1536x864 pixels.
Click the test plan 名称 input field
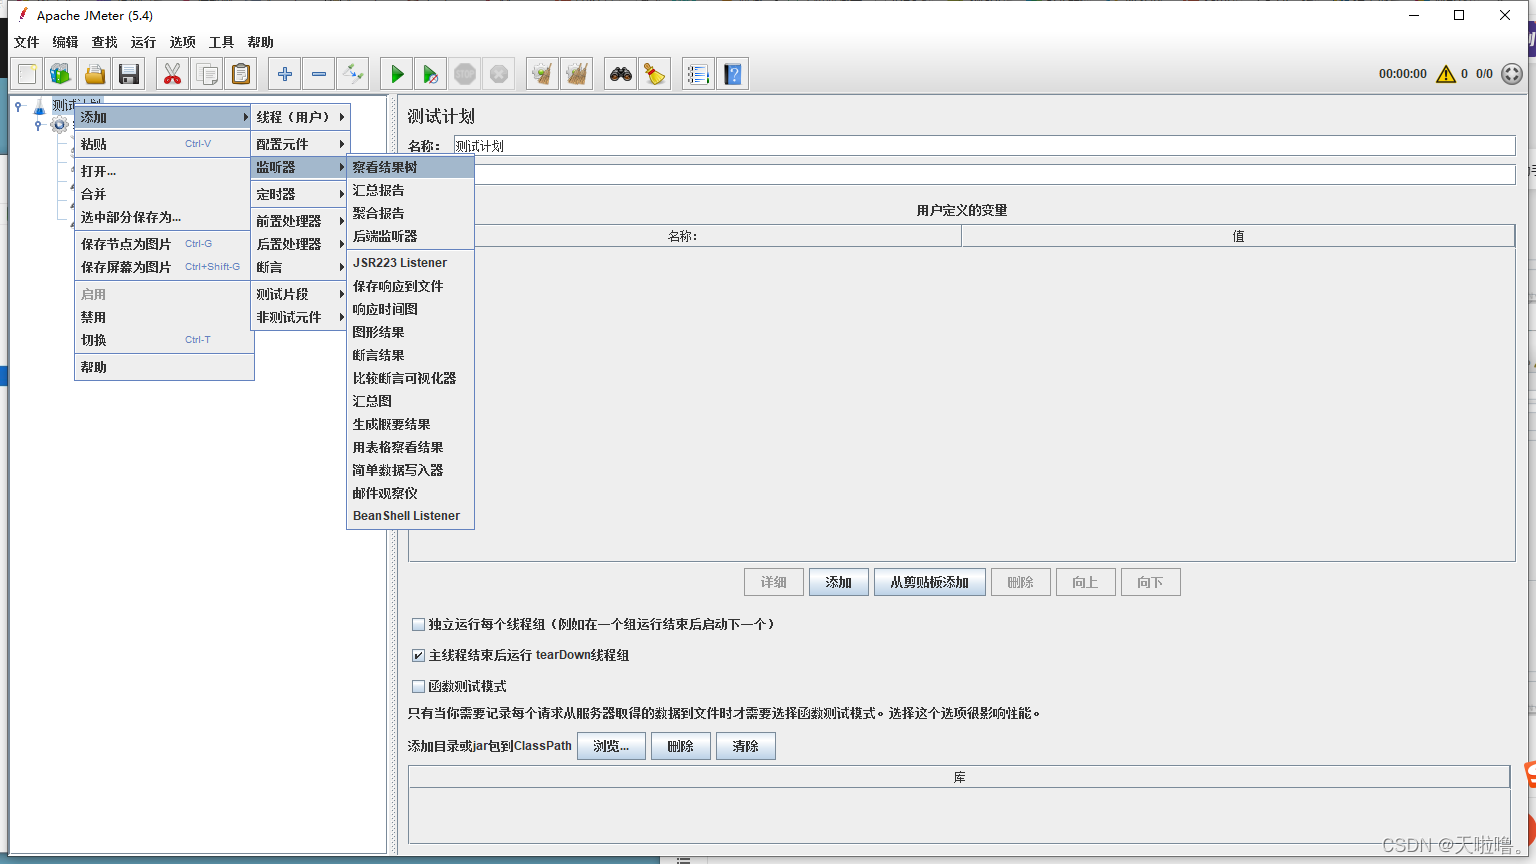pyautogui.click(x=984, y=146)
